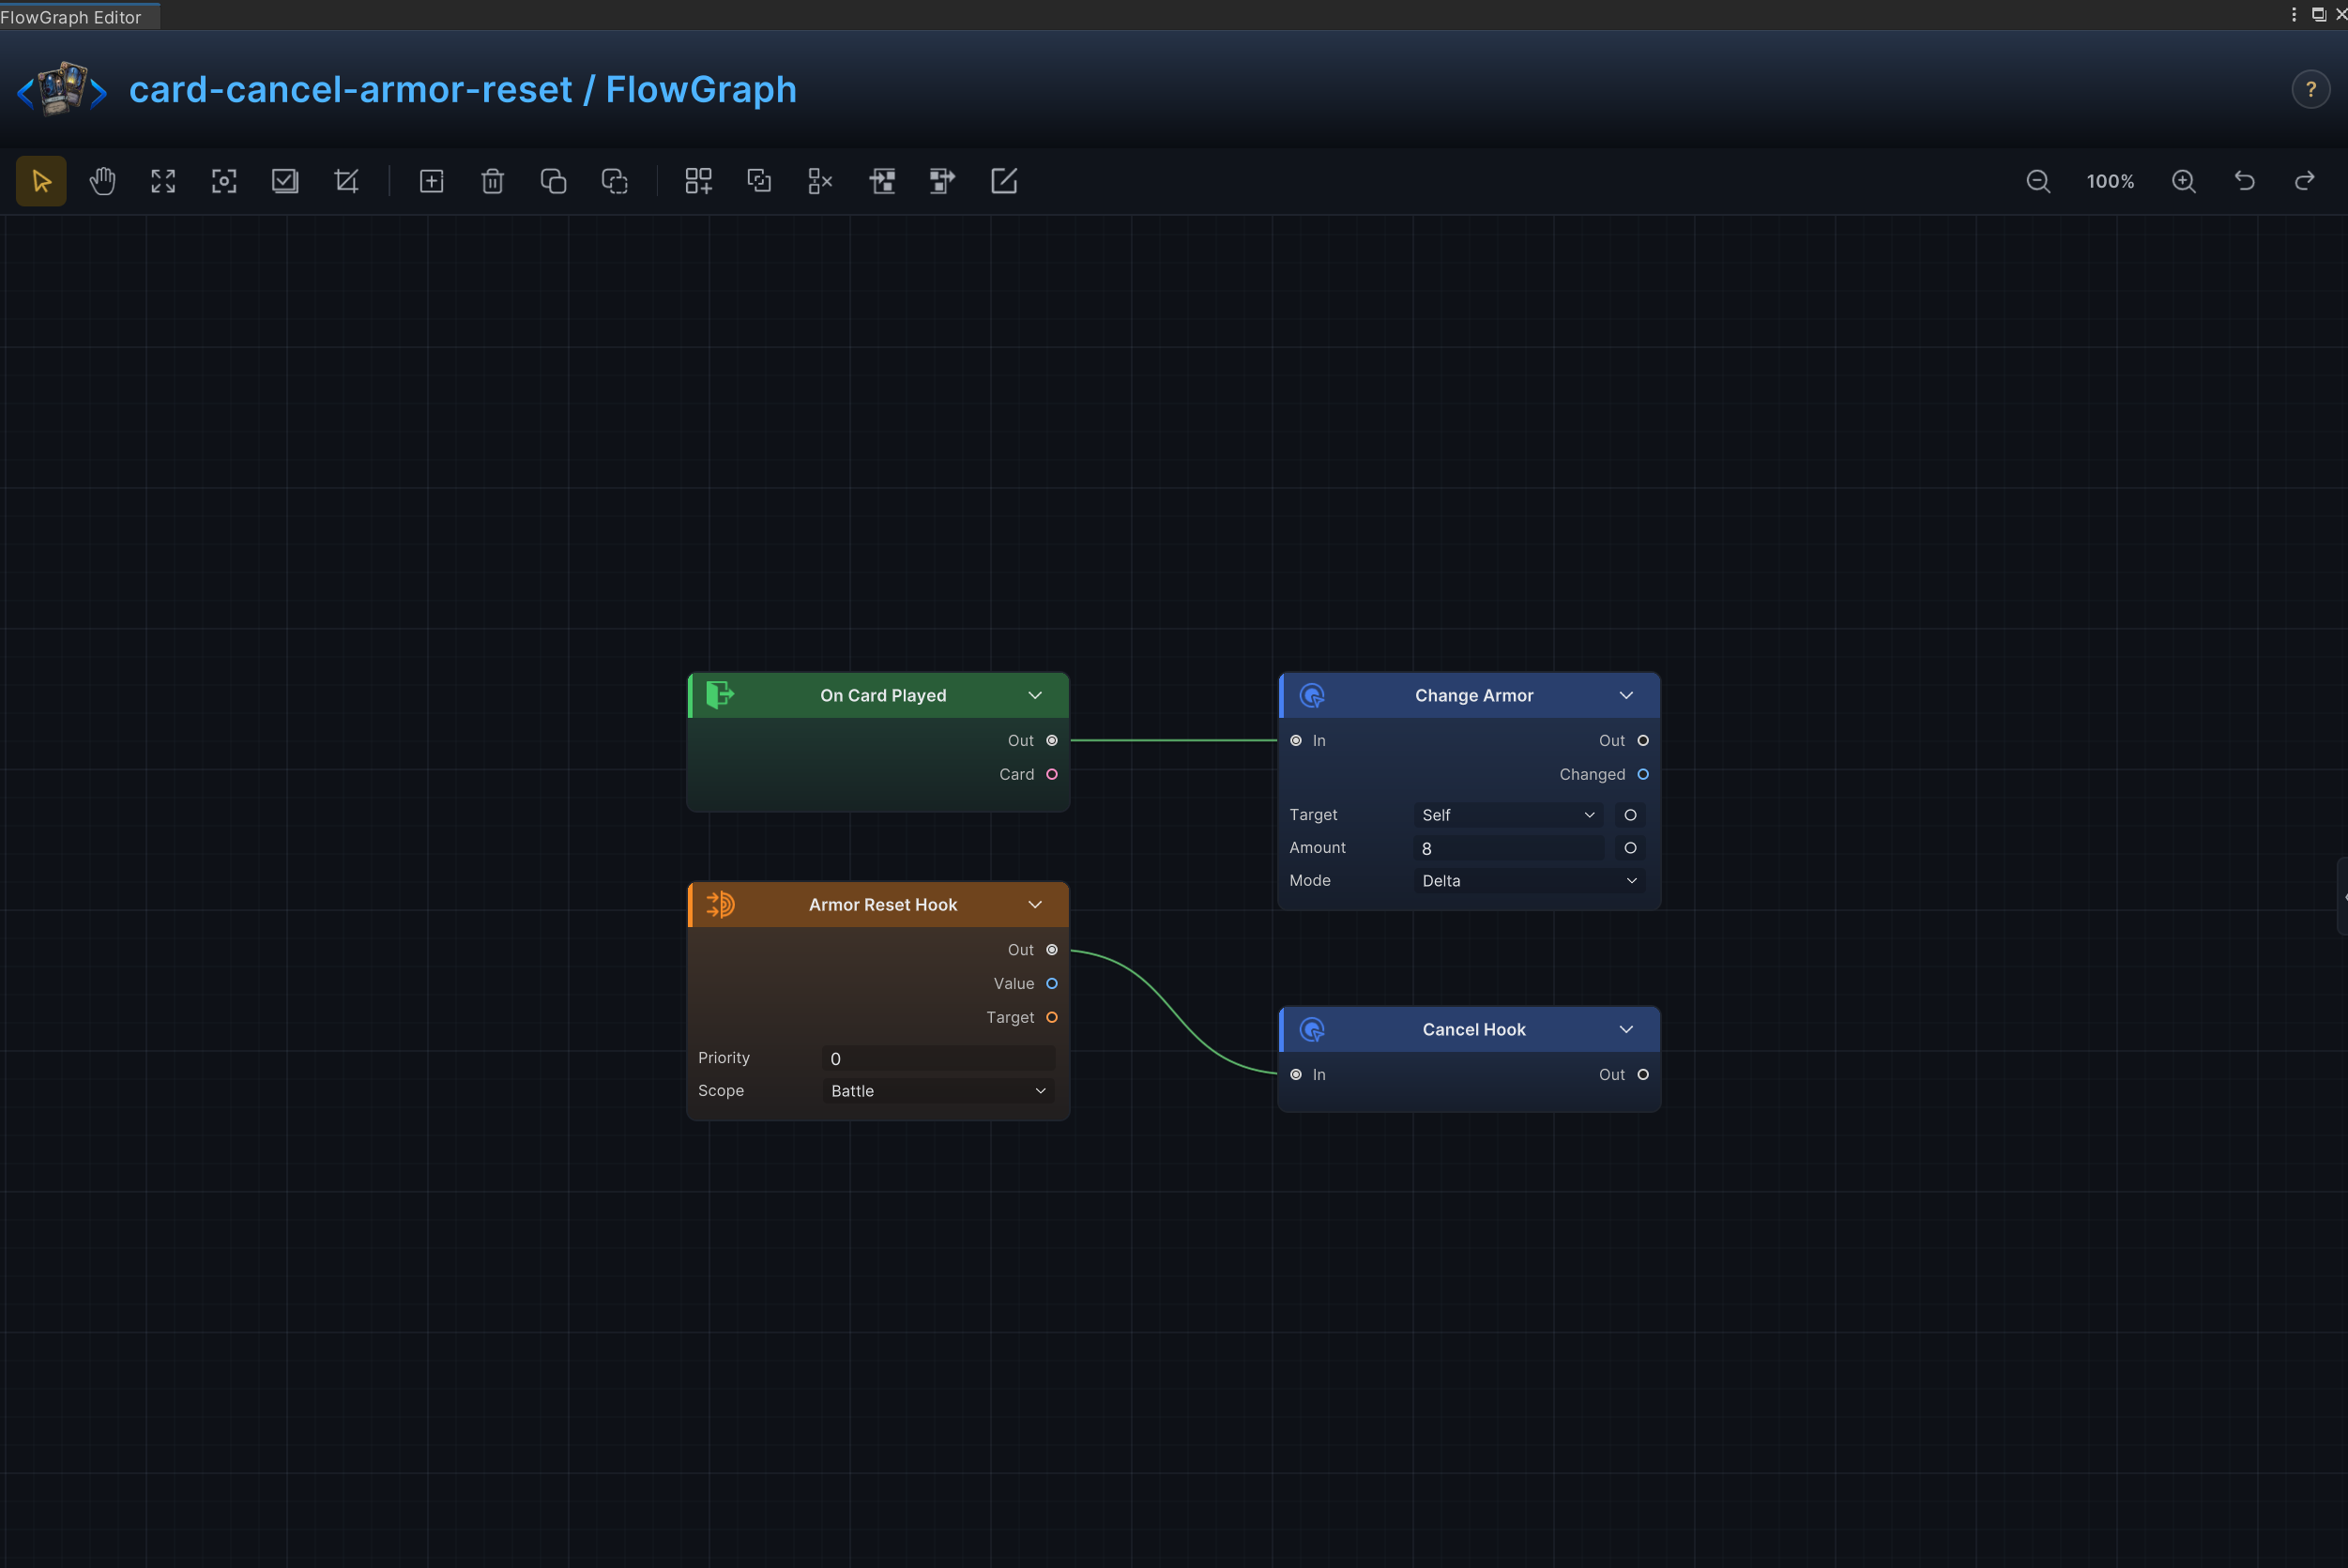Click the dashed duplicate squares icon
The image size is (2348, 1568).
[614, 181]
